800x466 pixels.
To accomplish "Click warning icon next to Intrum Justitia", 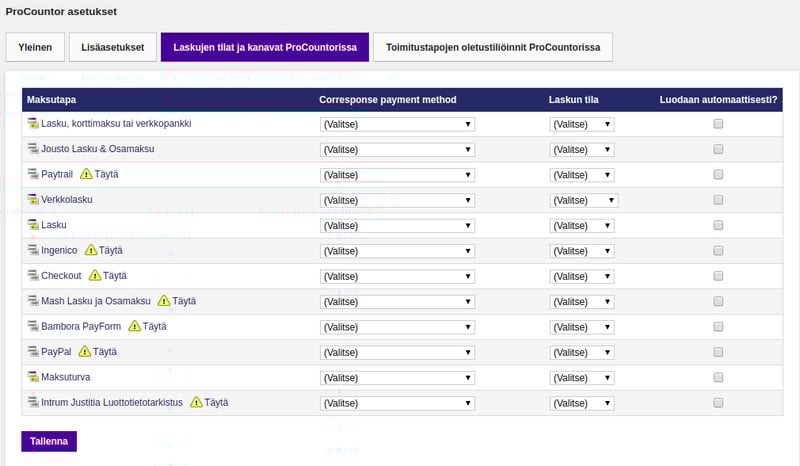I will point(196,402).
